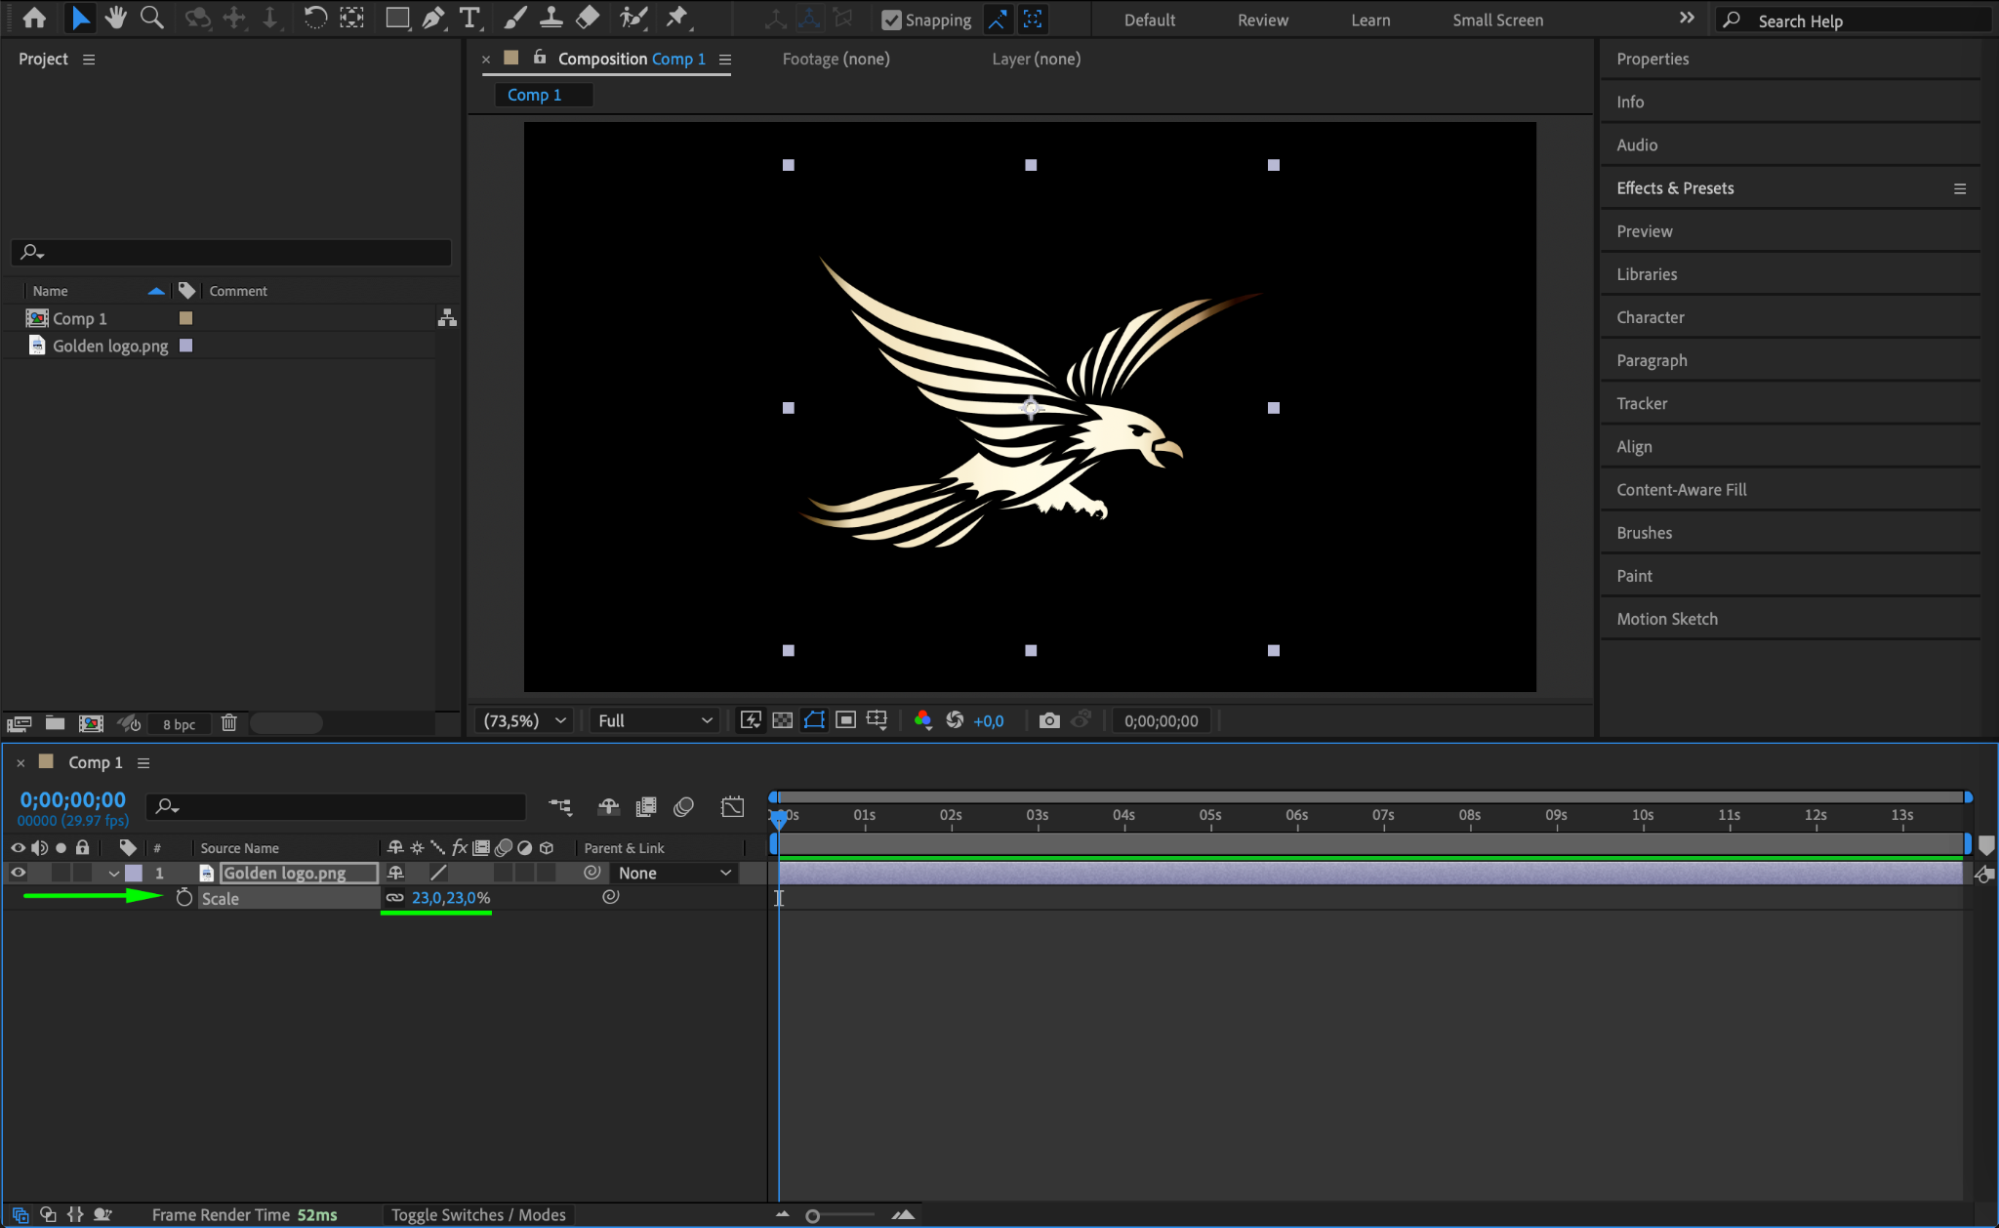The width and height of the screenshot is (1999, 1228).
Task: Select the Puppet Pin tool
Action: pyautogui.click(x=677, y=18)
